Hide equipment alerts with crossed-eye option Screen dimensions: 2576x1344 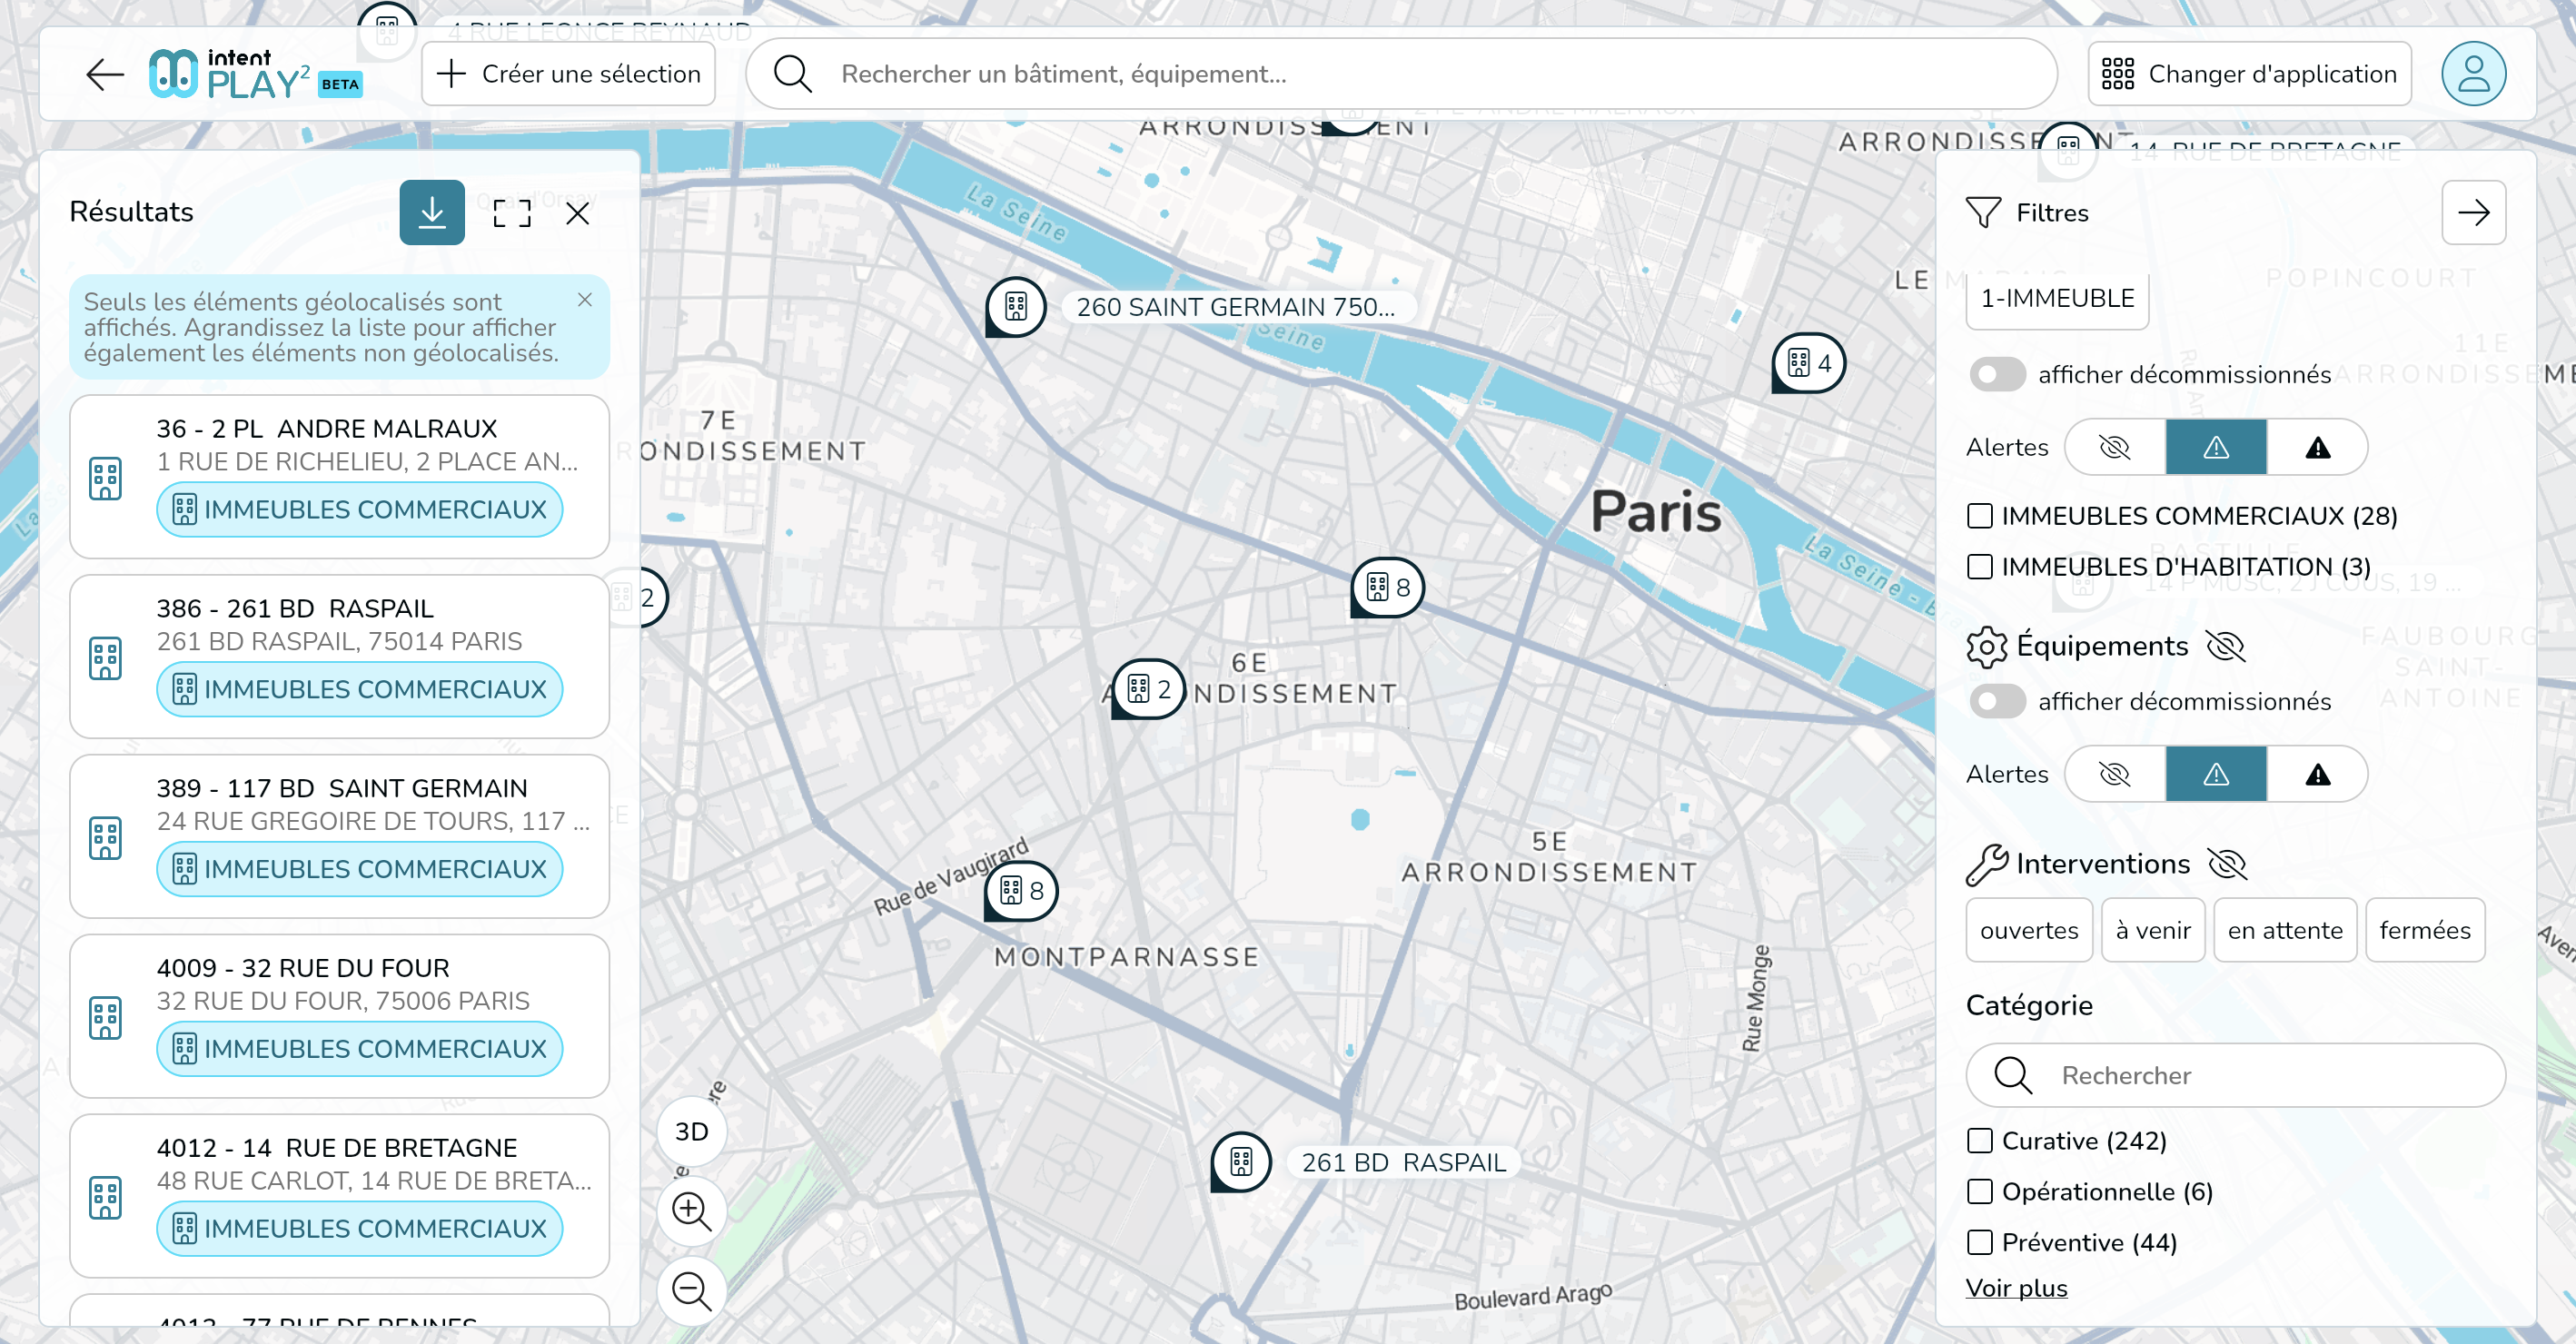pos(2115,774)
